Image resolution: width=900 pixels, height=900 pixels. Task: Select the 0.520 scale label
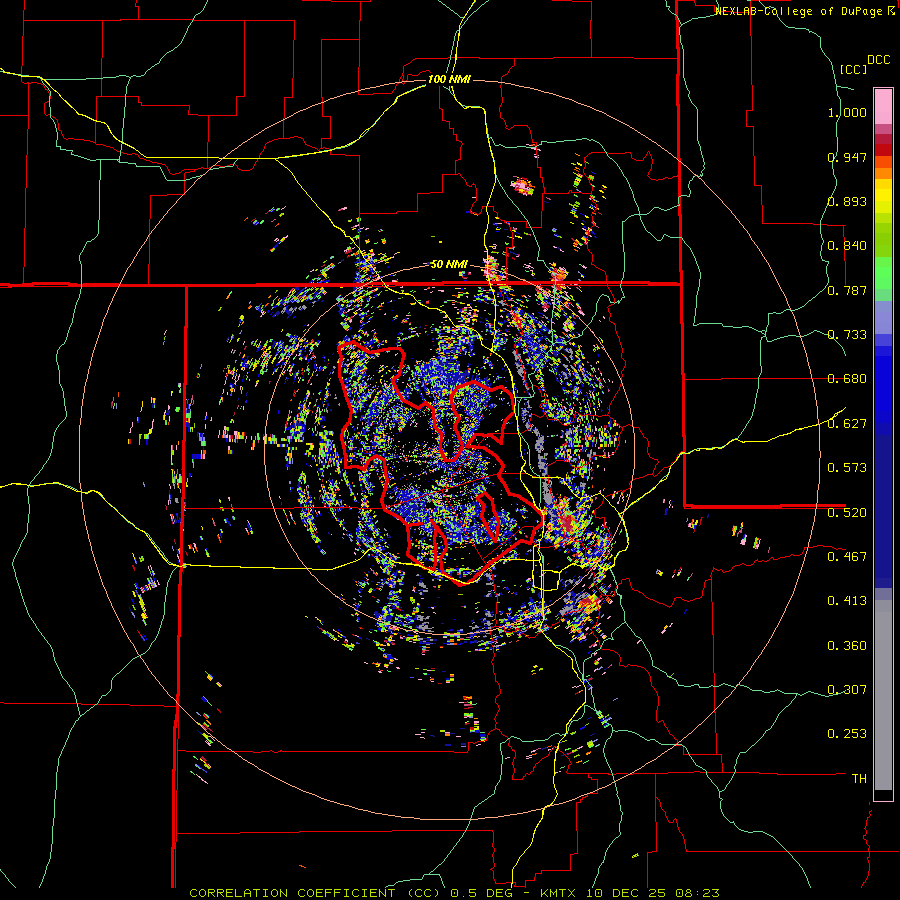click(x=847, y=513)
